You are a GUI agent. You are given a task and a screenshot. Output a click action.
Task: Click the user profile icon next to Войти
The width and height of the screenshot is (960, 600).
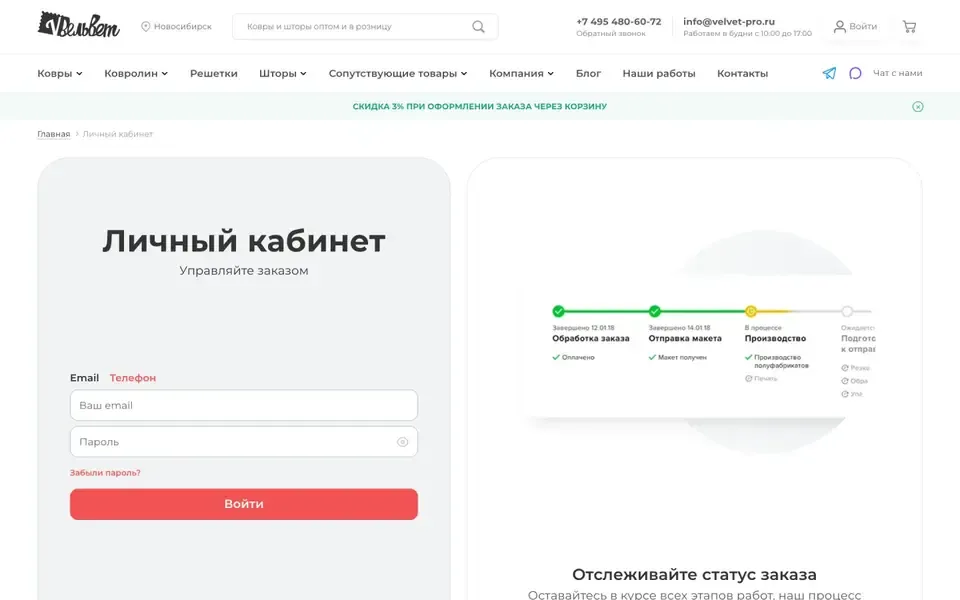[x=839, y=26]
